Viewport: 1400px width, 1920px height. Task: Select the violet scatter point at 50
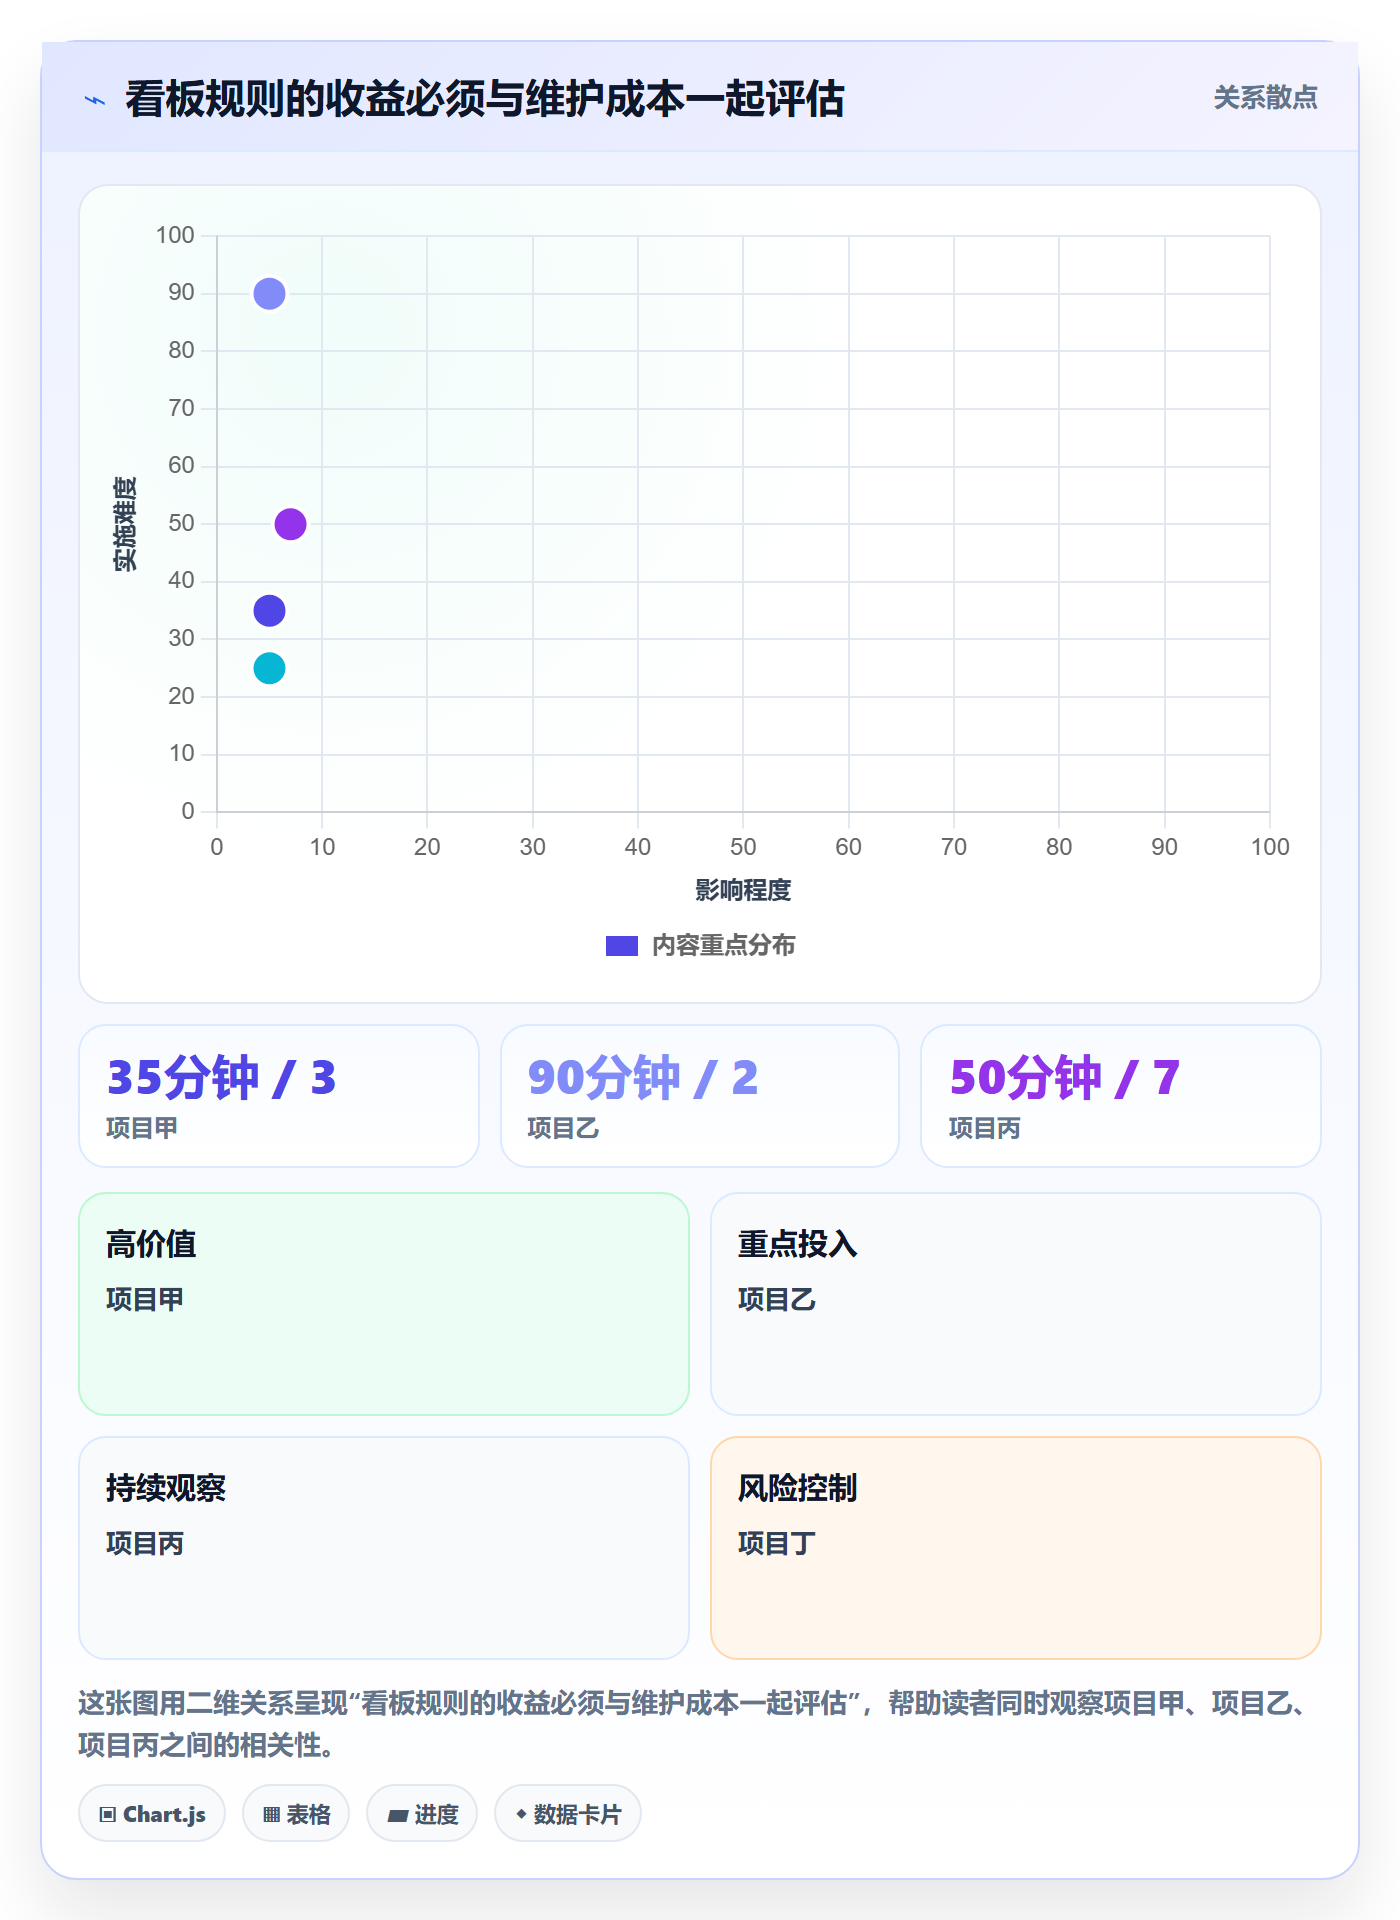pos(290,524)
